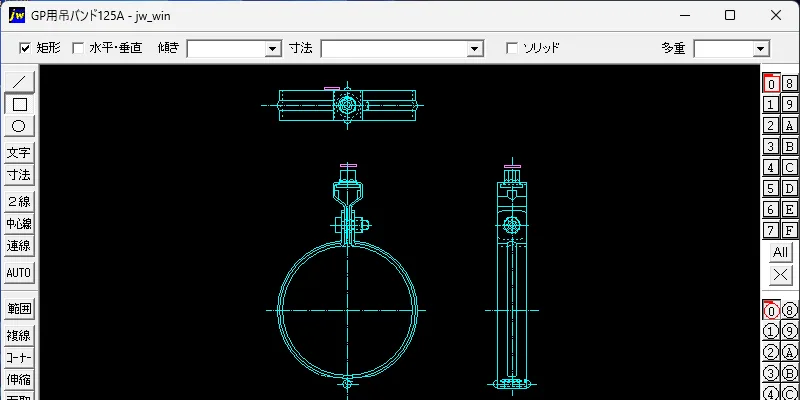
Task: Select square layer 7 button
Action: (771, 230)
